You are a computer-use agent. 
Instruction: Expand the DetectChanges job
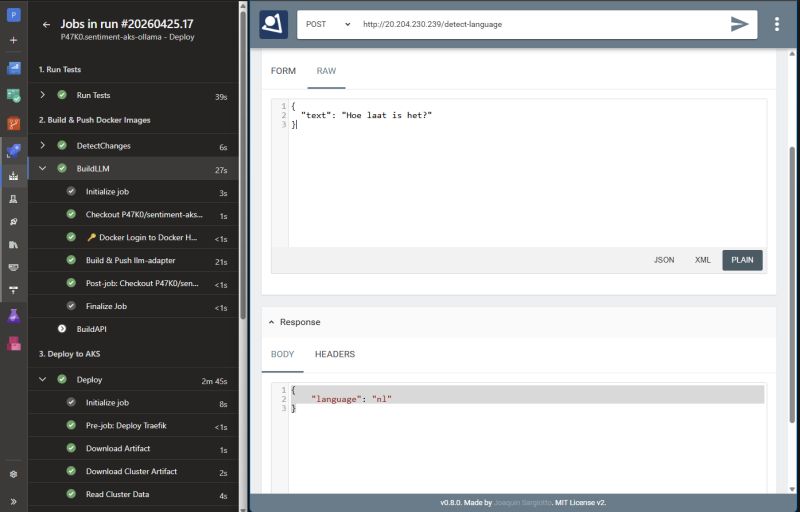[x=43, y=145]
